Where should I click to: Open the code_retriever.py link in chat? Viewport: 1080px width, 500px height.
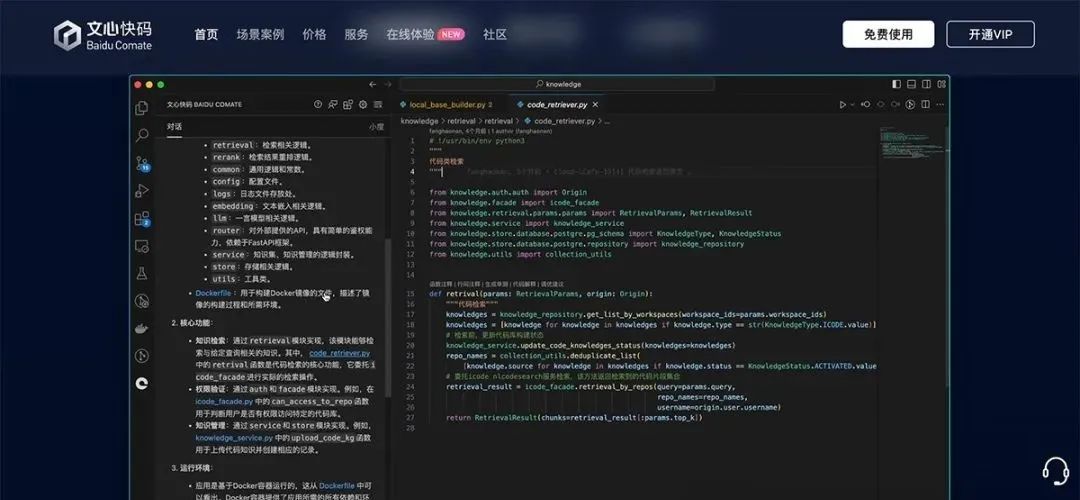click(340, 353)
